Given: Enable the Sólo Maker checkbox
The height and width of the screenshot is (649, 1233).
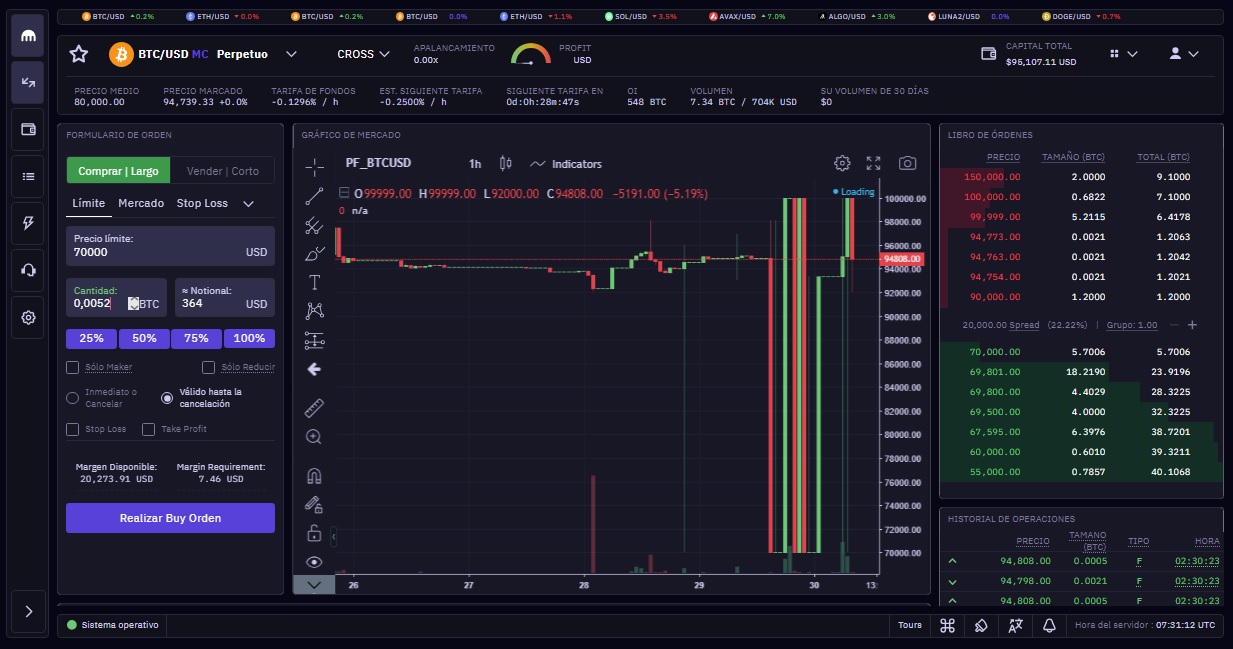Looking at the screenshot, I should coord(72,367).
